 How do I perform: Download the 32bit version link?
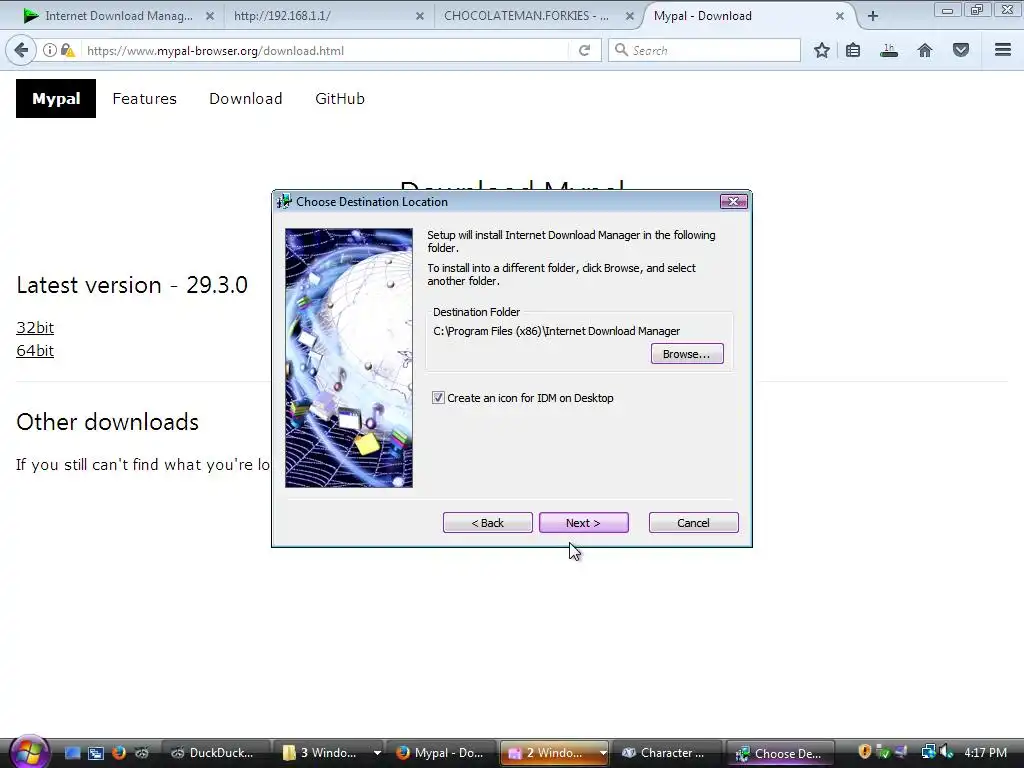(x=35, y=327)
